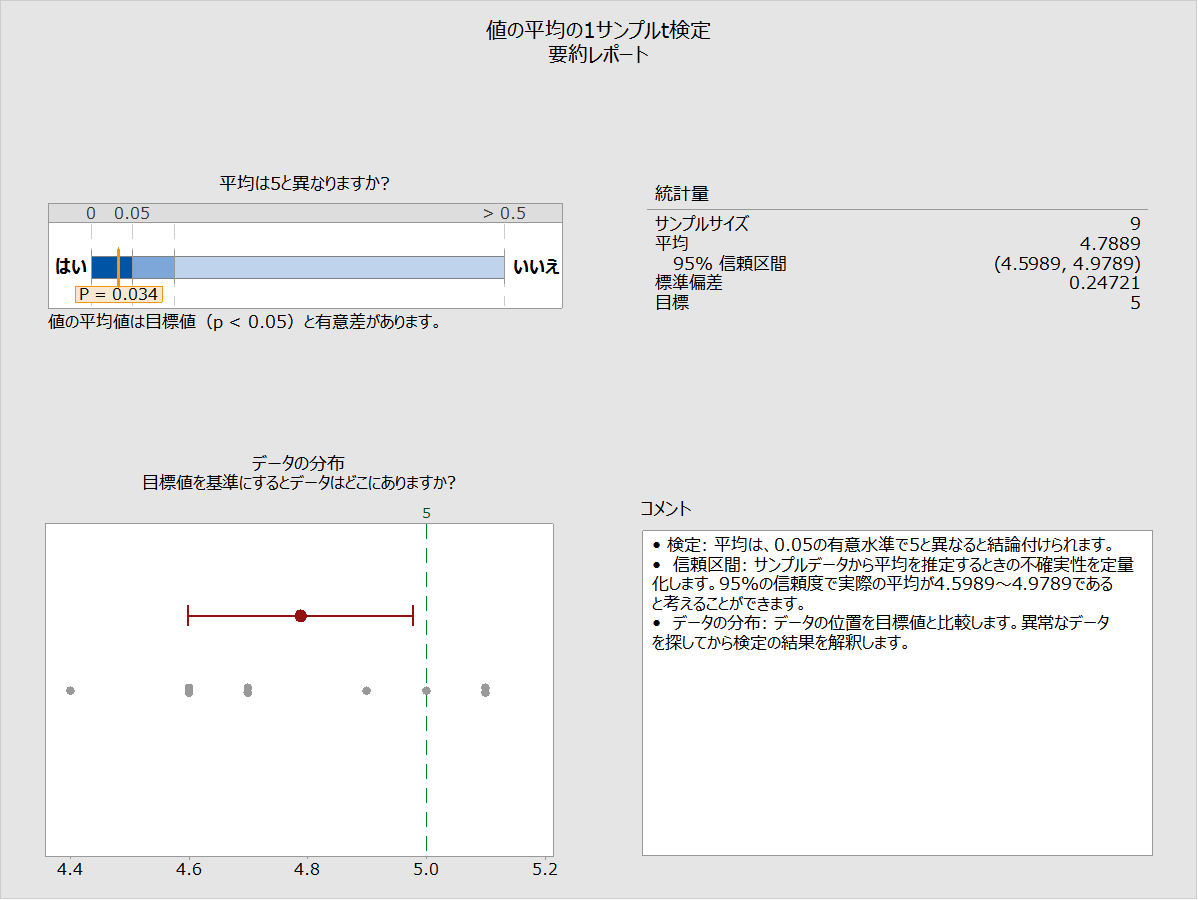1198x900 pixels.
Task: Click the gray data points at 4.7
Action: tap(248, 691)
